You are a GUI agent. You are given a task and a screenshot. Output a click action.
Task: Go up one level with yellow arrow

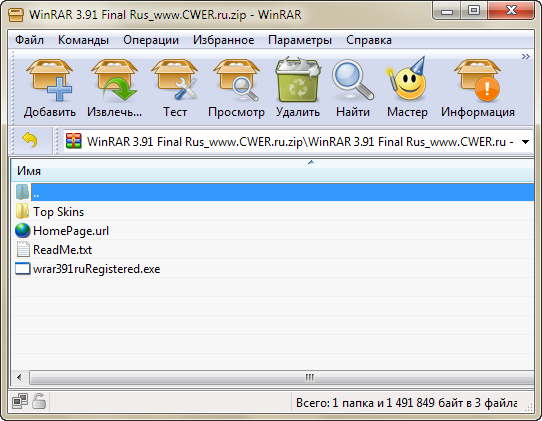click(30, 140)
